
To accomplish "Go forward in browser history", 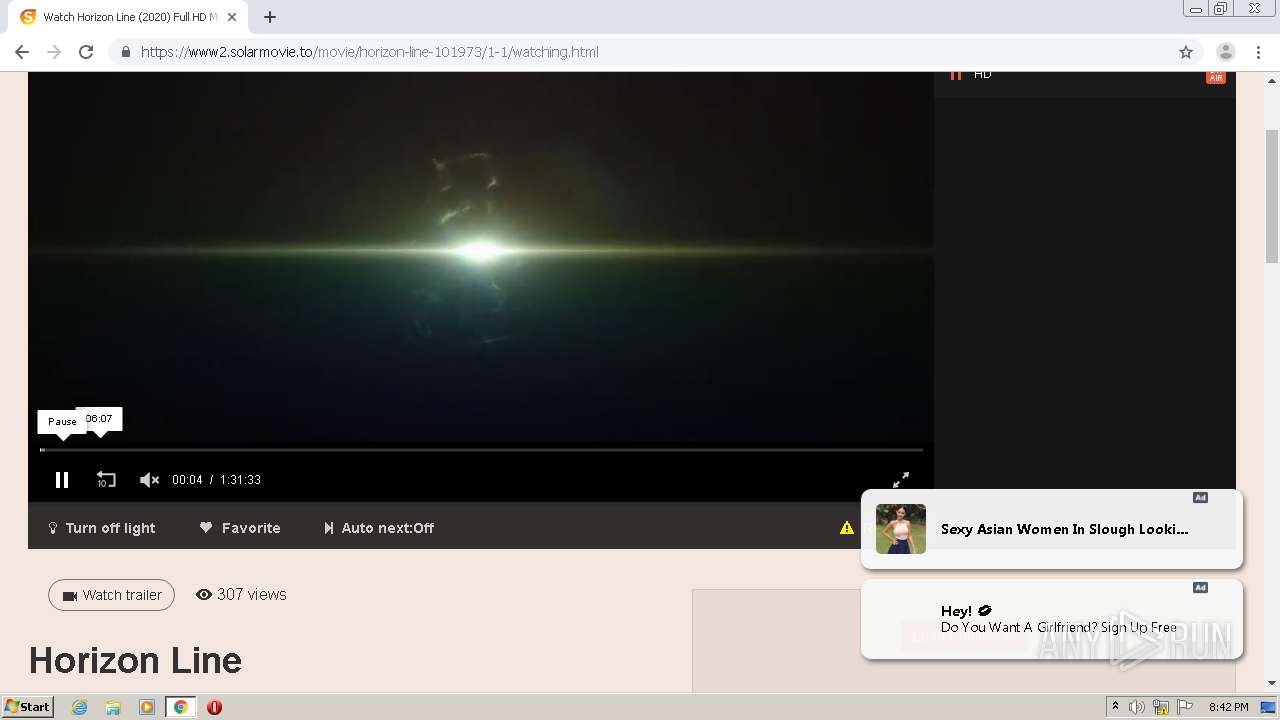I will (x=54, y=52).
